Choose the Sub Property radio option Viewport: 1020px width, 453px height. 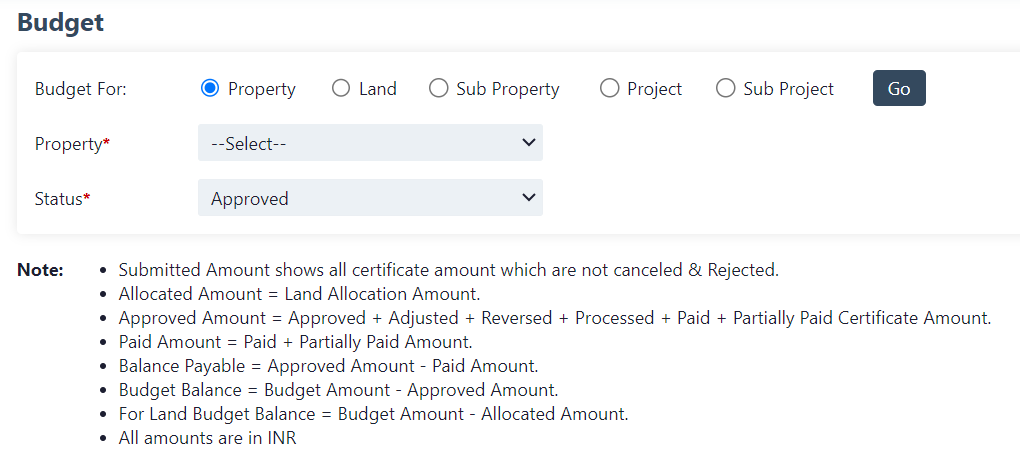438,89
